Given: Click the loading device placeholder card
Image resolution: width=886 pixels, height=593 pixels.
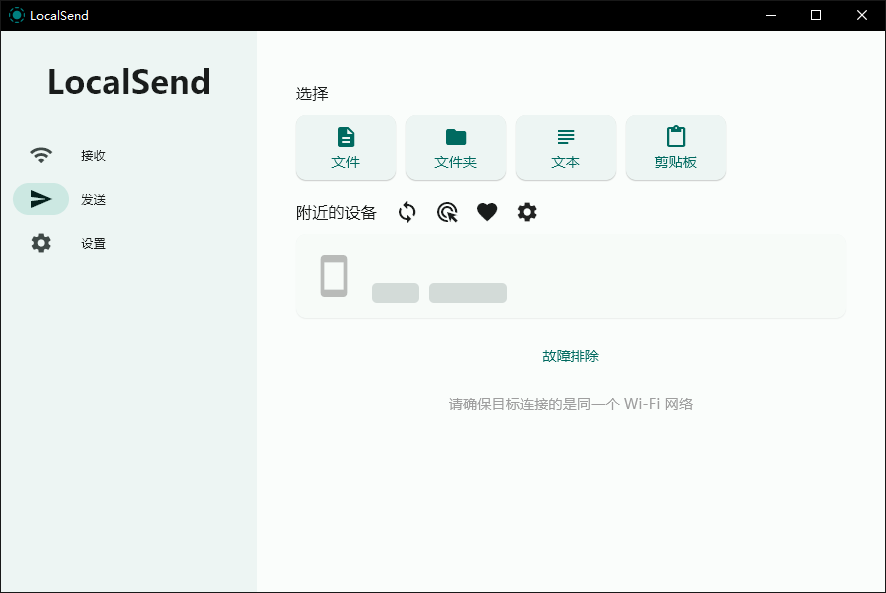Looking at the screenshot, I should pyautogui.click(x=570, y=277).
